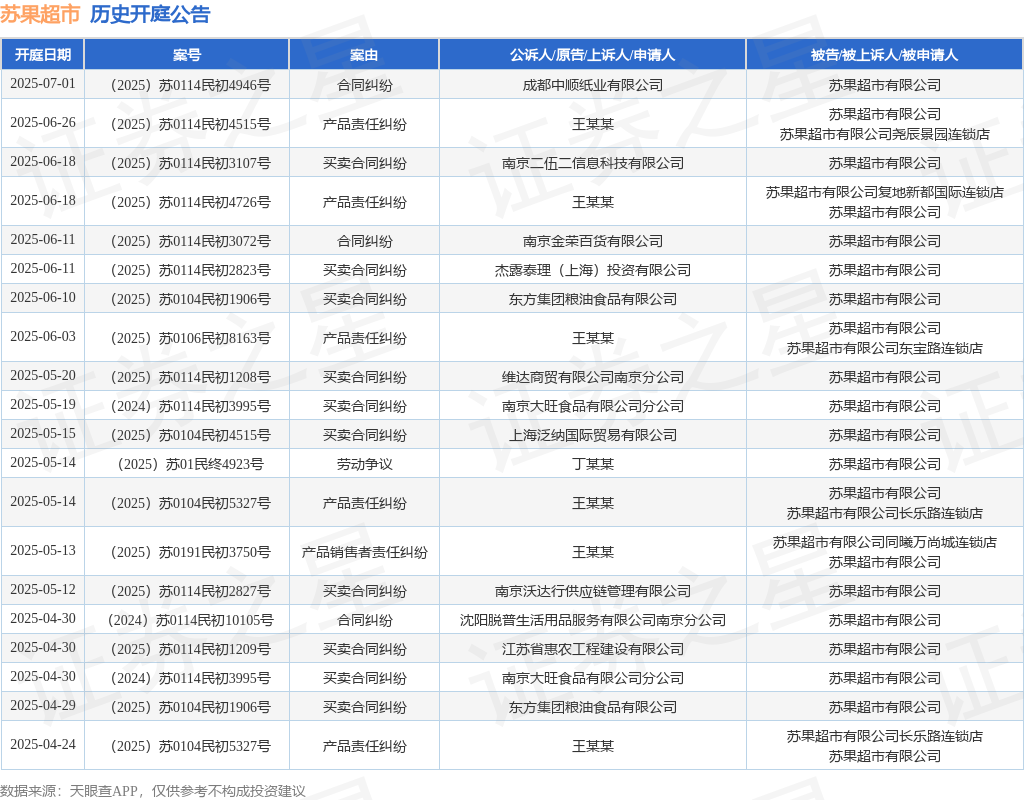Open 沈阳脱普生活用品服务有限公司南京分公司 entry
Image resolution: width=1024 pixels, height=800 pixels.
[x=592, y=620]
